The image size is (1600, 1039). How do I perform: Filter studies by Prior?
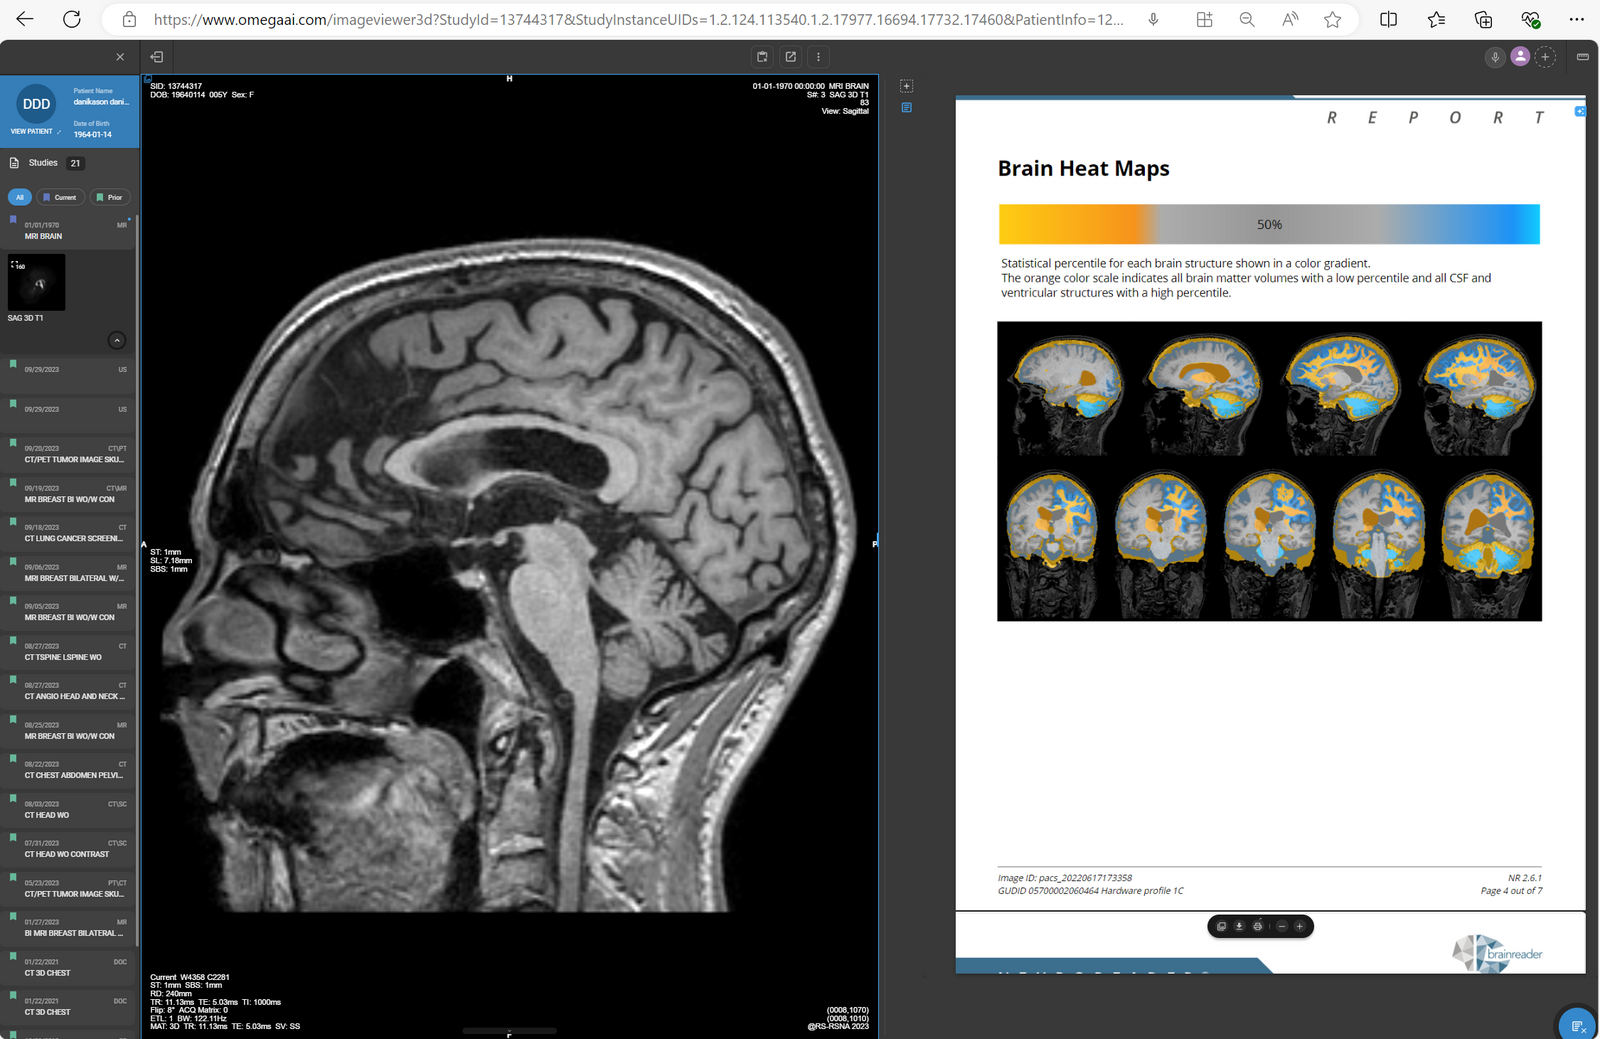coord(110,197)
